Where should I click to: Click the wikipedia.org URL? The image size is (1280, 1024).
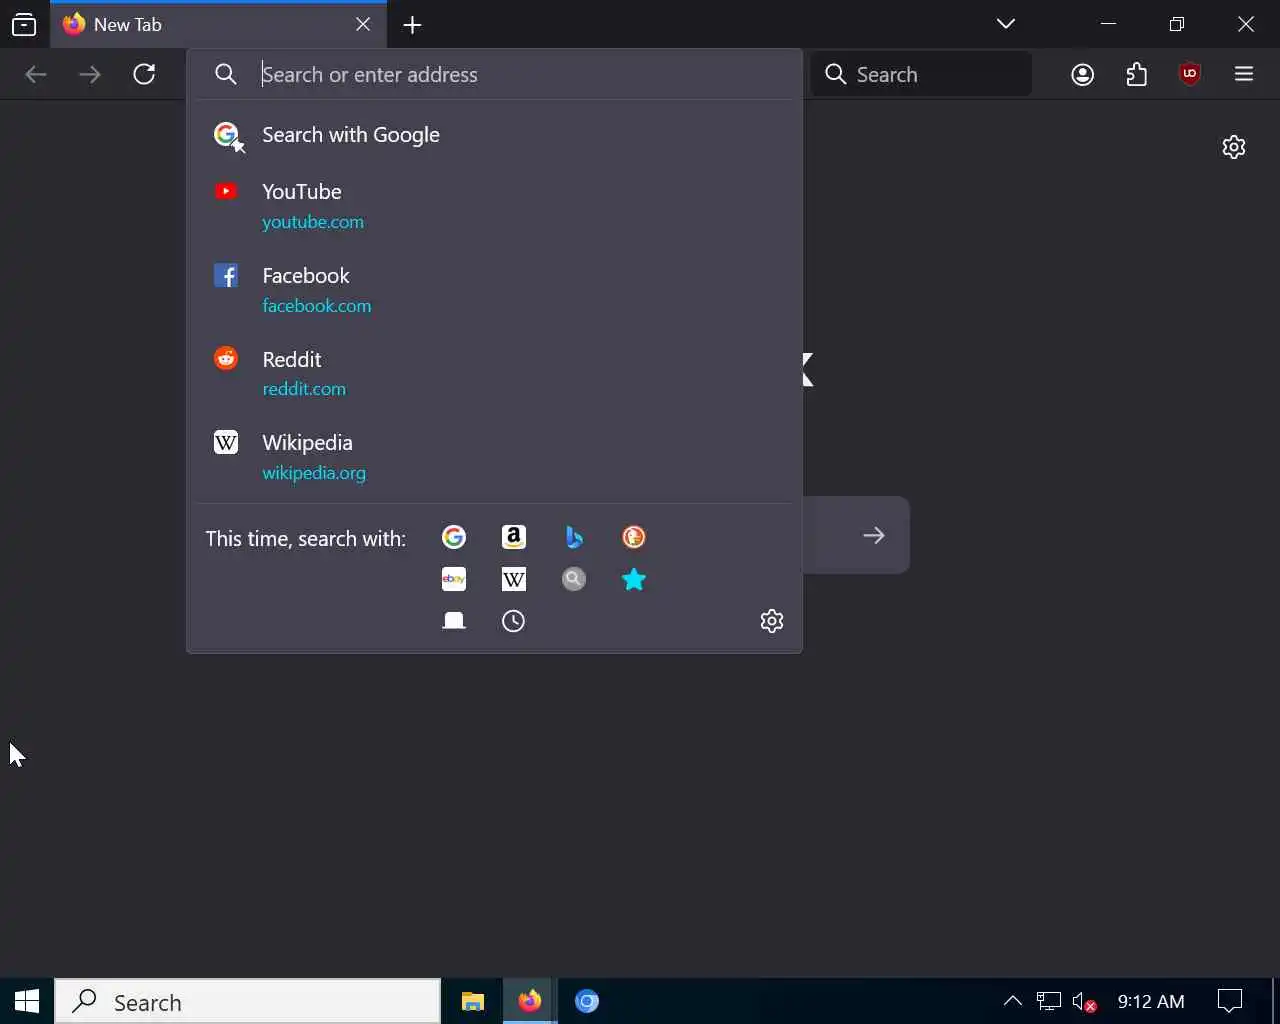pos(314,473)
